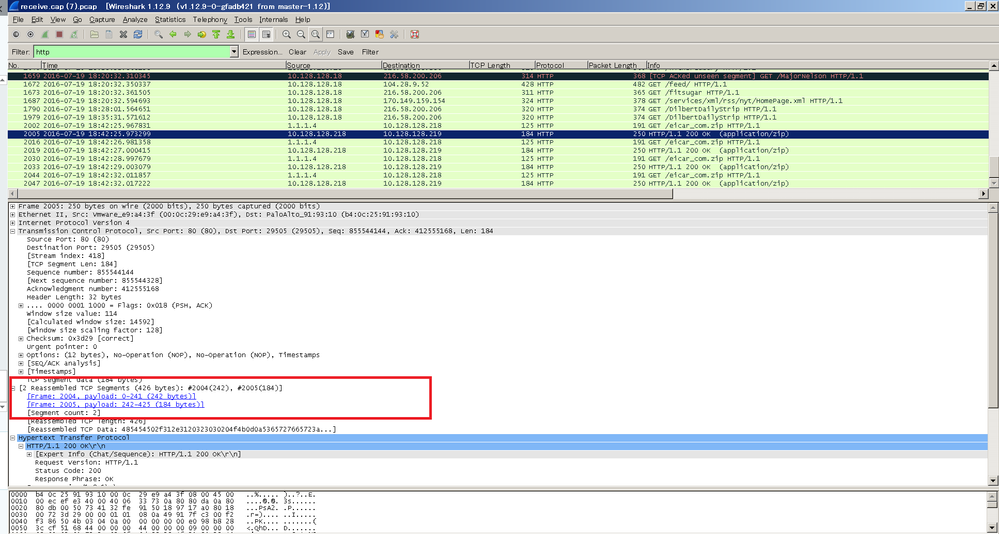Click the Expression... button beside filter

(x=262, y=52)
